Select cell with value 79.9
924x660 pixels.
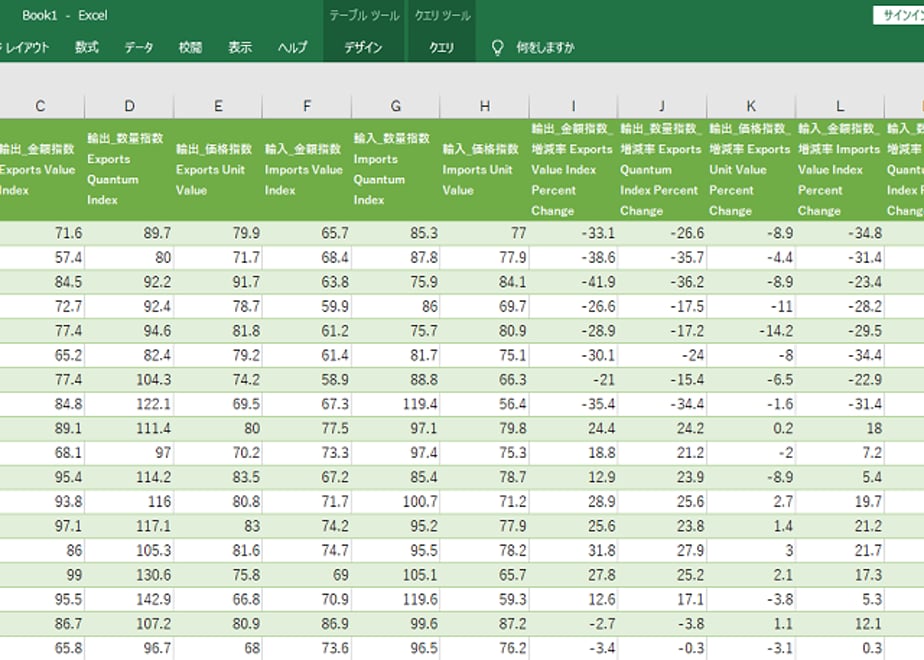click(x=218, y=233)
